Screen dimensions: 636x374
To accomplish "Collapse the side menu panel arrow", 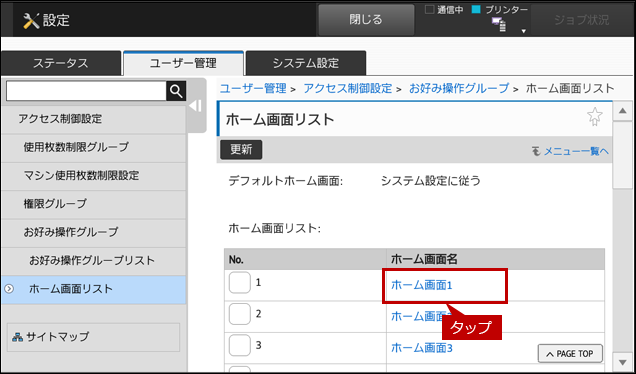I will [x=196, y=106].
